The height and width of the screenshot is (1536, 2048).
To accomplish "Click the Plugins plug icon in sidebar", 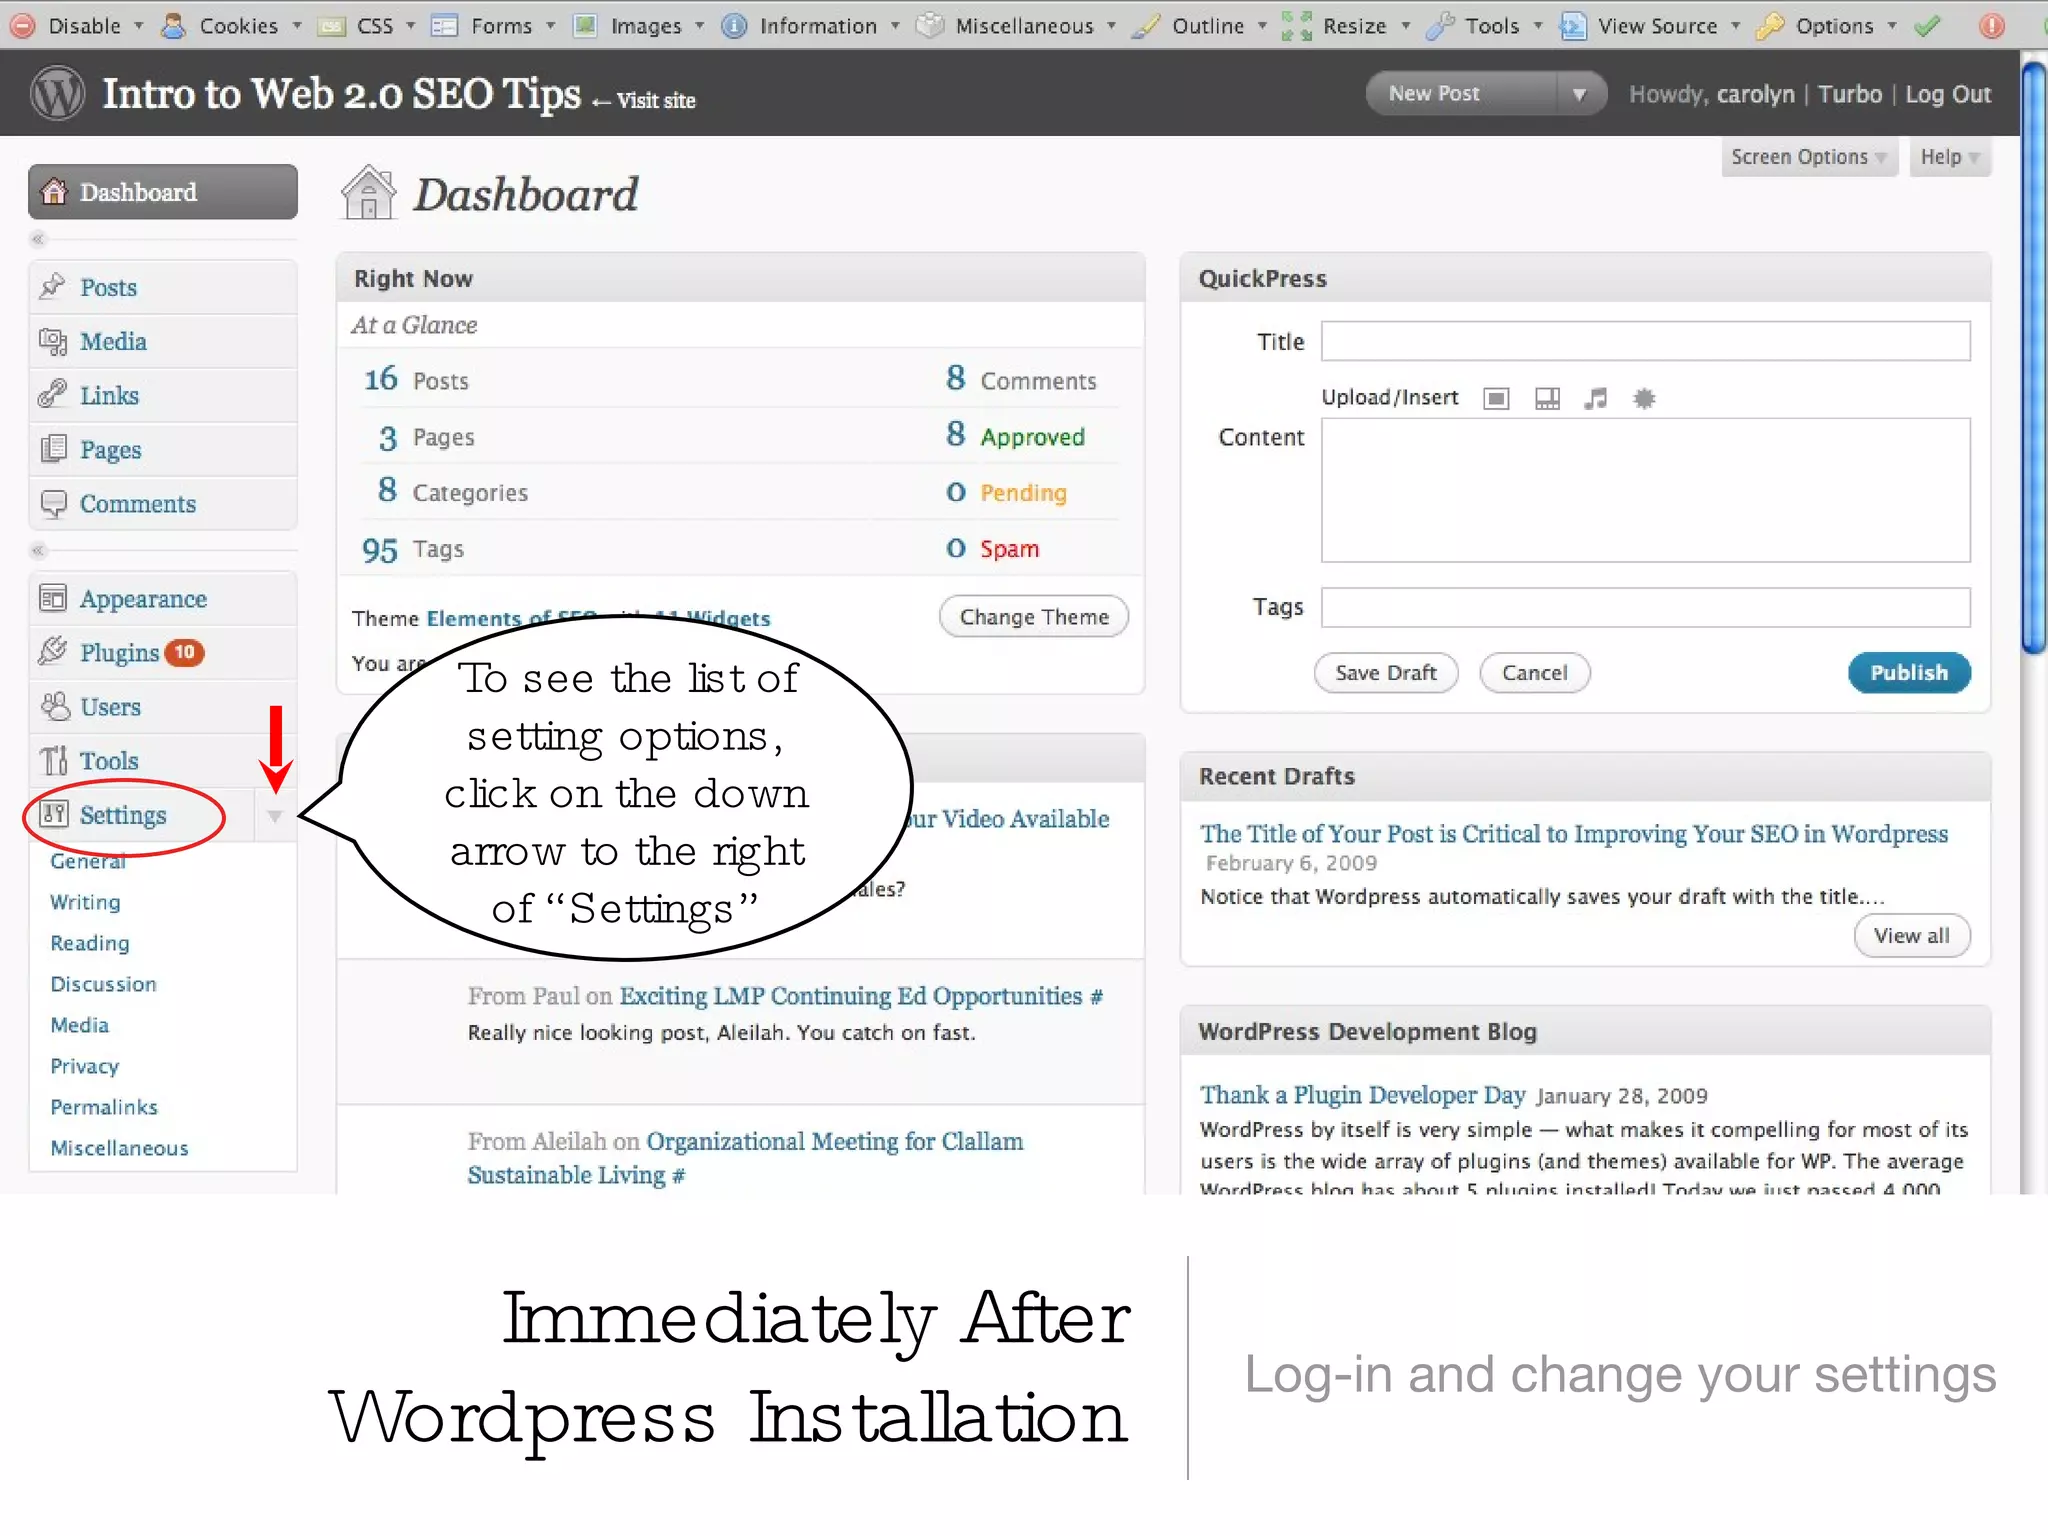I will [x=53, y=652].
